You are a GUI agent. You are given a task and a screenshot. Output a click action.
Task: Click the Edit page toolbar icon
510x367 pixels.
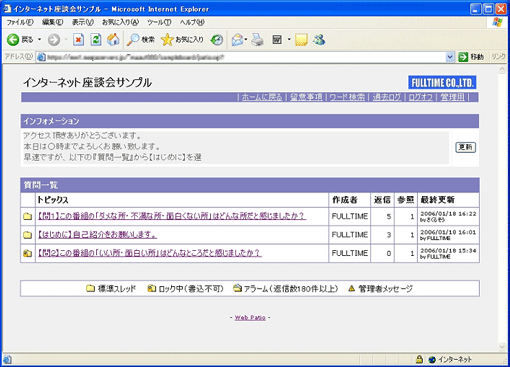click(x=277, y=40)
